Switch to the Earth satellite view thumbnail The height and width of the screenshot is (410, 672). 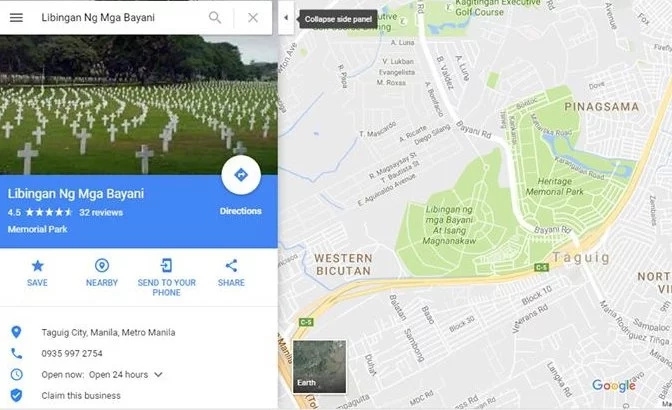pyautogui.click(x=319, y=366)
